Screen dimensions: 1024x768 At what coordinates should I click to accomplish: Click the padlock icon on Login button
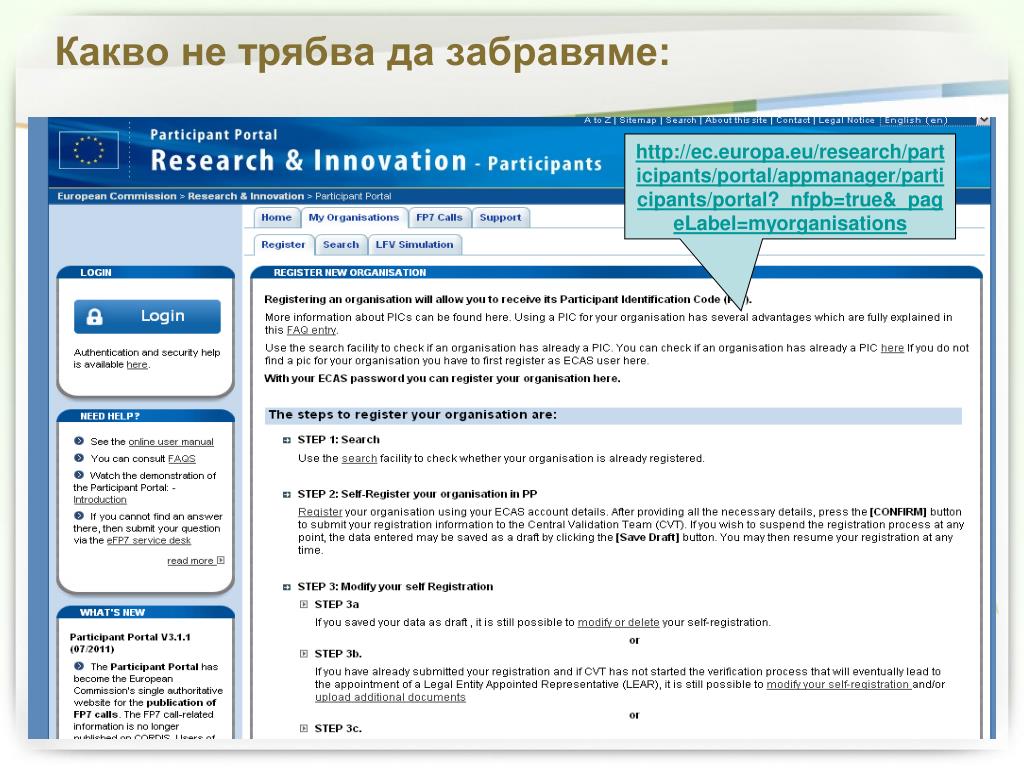(95, 317)
